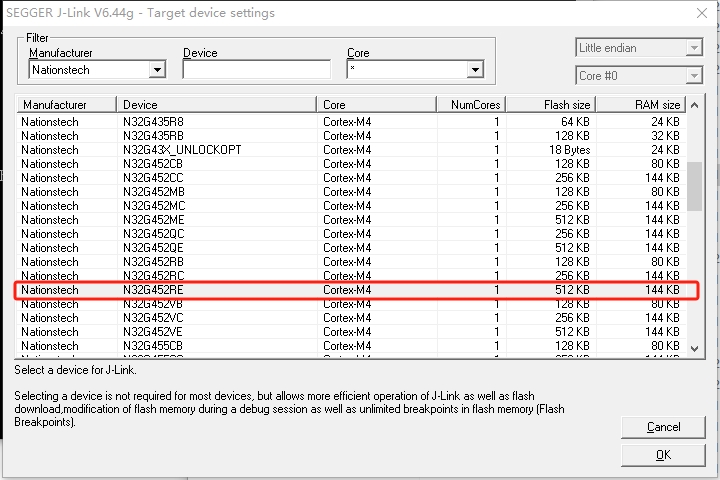Click the device list scrollbar thumb
Viewport: 720px width, 480px height.
[695, 186]
